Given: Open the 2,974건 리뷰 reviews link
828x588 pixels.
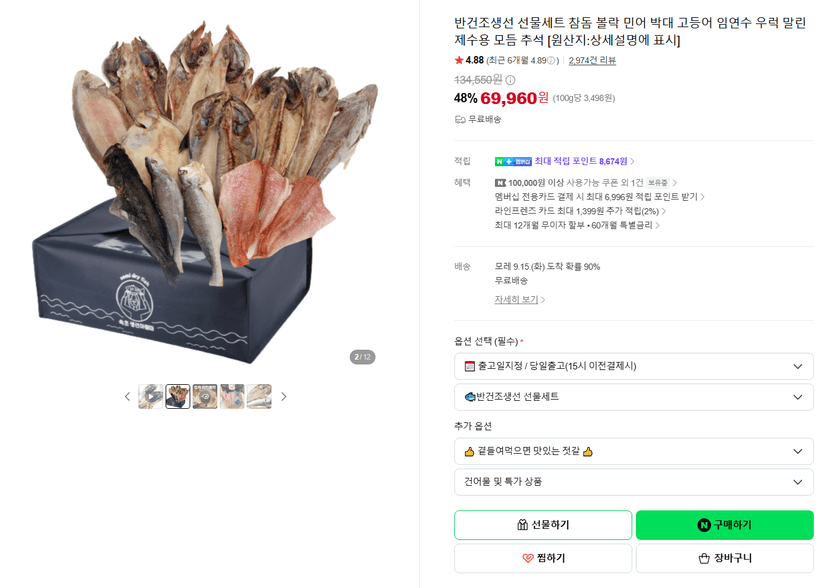Looking at the screenshot, I should pos(592,61).
